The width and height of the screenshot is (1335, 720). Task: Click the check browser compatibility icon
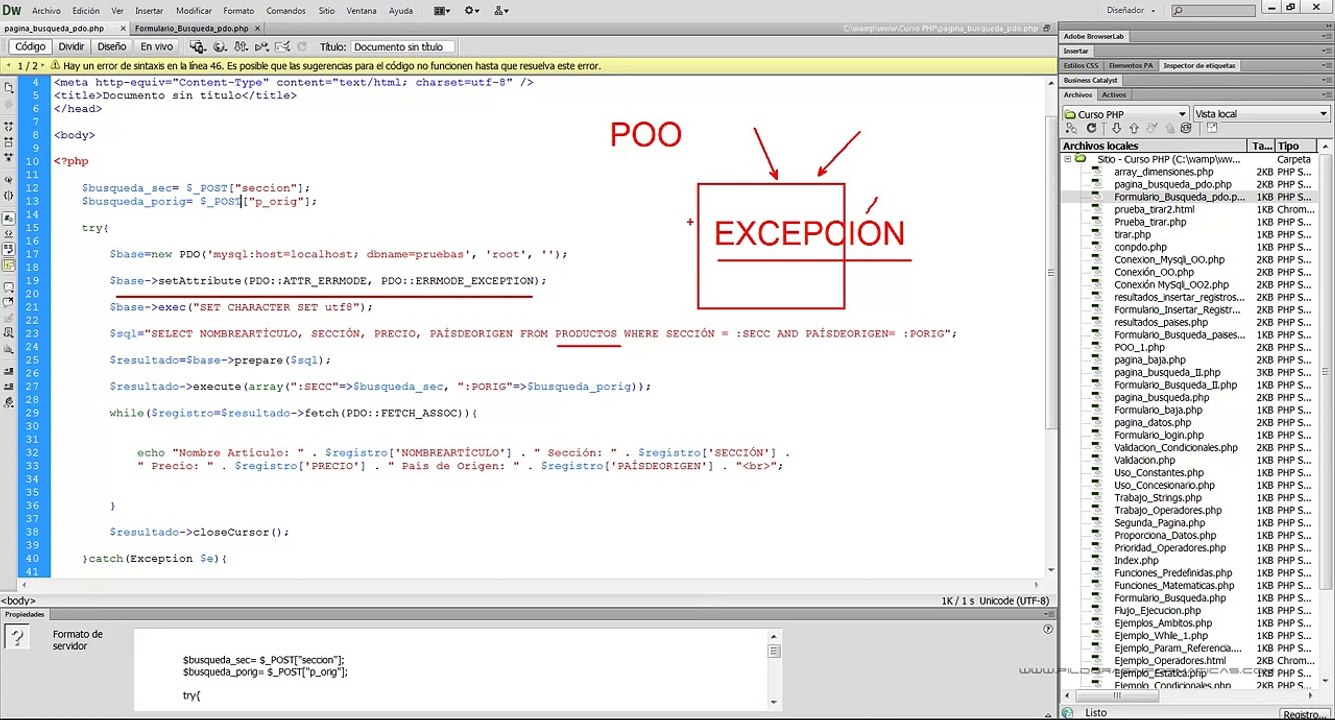[283, 46]
